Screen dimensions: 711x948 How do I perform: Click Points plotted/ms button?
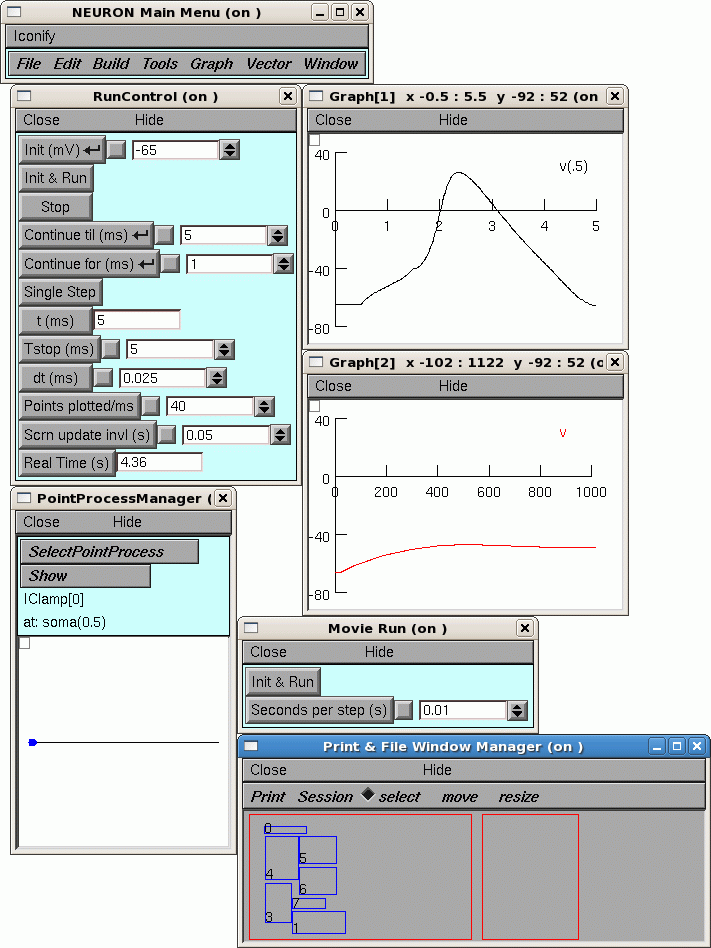pyautogui.click(x=79, y=406)
